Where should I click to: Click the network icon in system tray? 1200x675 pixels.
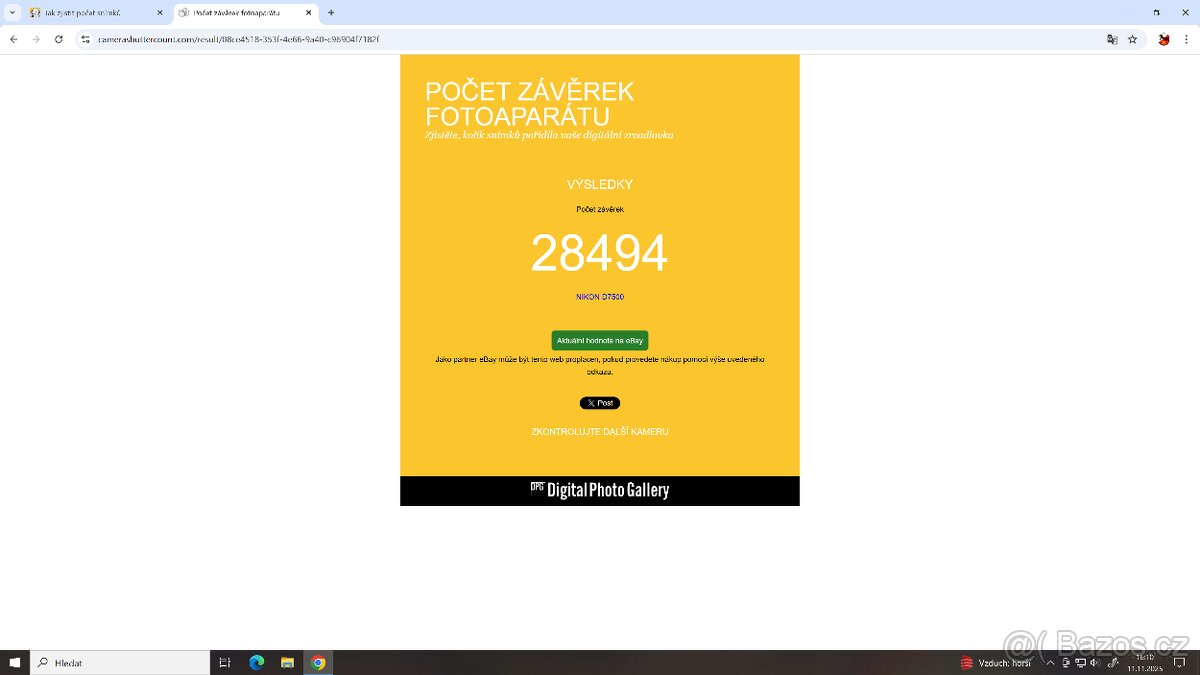point(1081,663)
